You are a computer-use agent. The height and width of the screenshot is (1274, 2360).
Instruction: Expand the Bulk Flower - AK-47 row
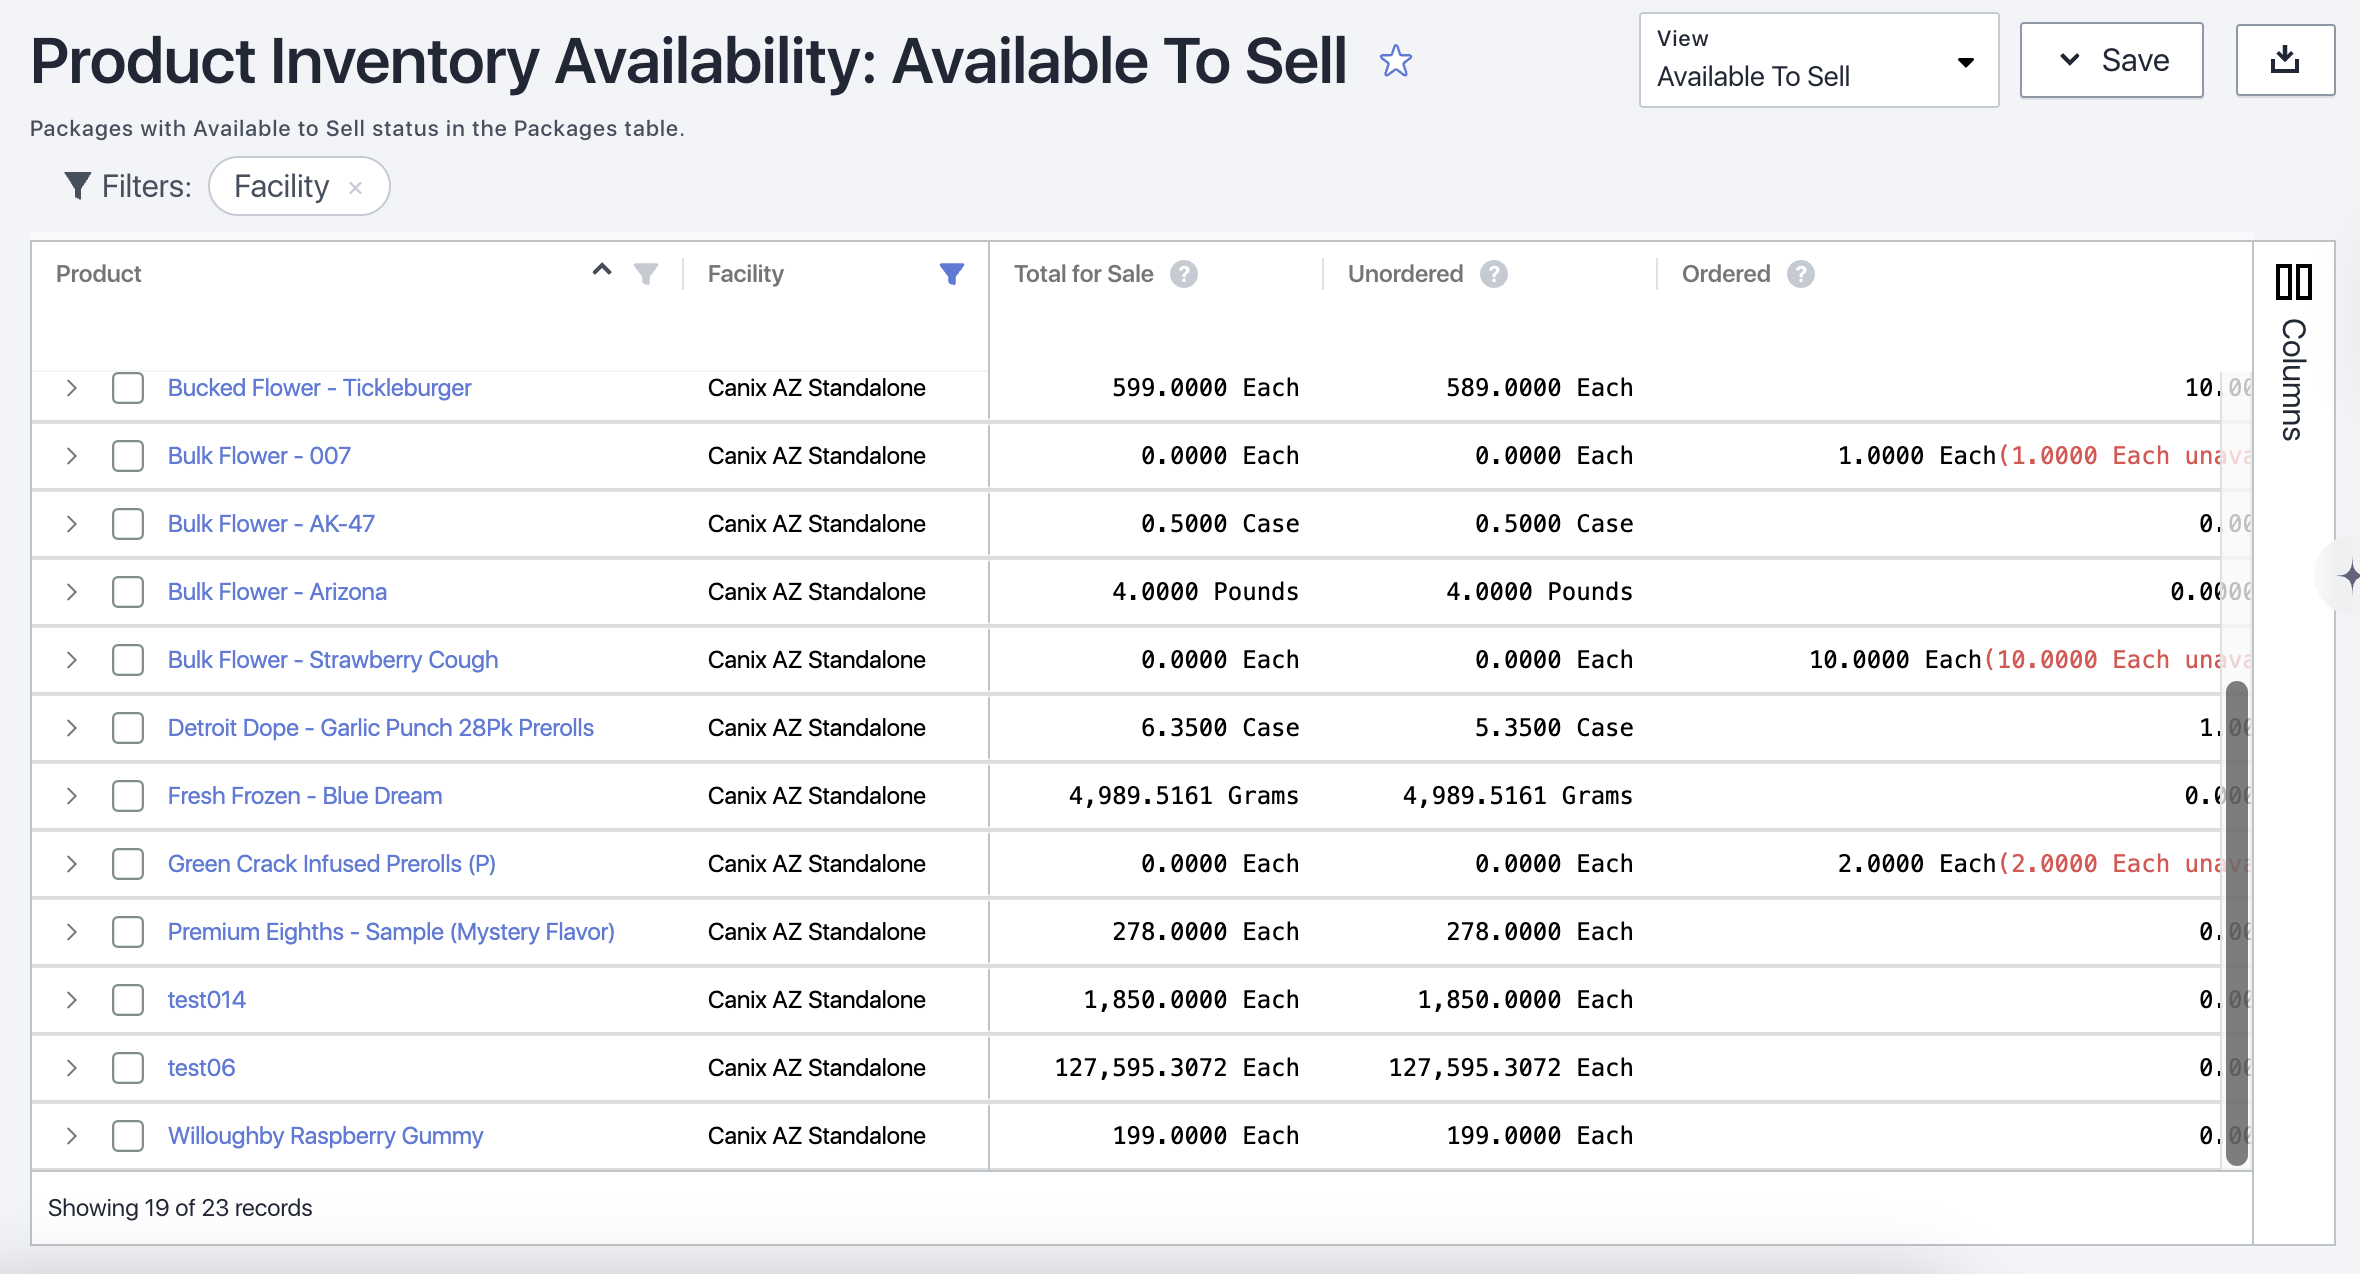[x=71, y=524]
